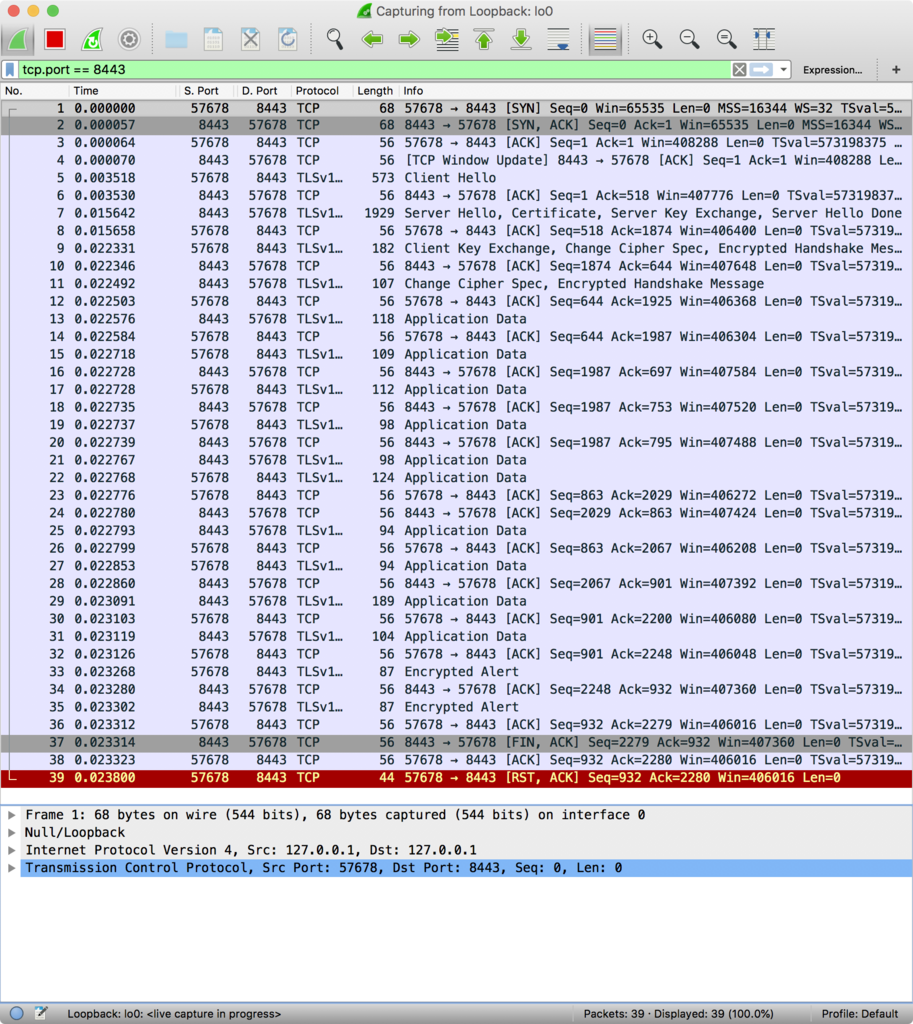Click the expert information circle in status bar
The width and height of the screenshot is (913, 1024).
tap(17, 1013)
